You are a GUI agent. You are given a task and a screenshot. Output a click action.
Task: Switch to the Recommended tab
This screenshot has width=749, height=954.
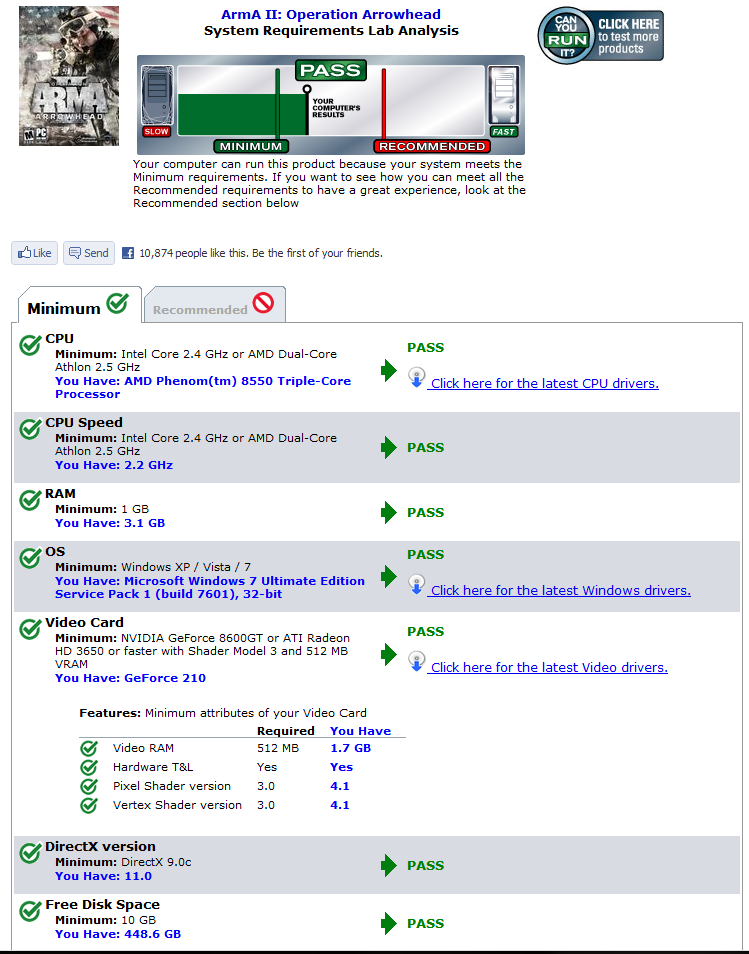214,306
